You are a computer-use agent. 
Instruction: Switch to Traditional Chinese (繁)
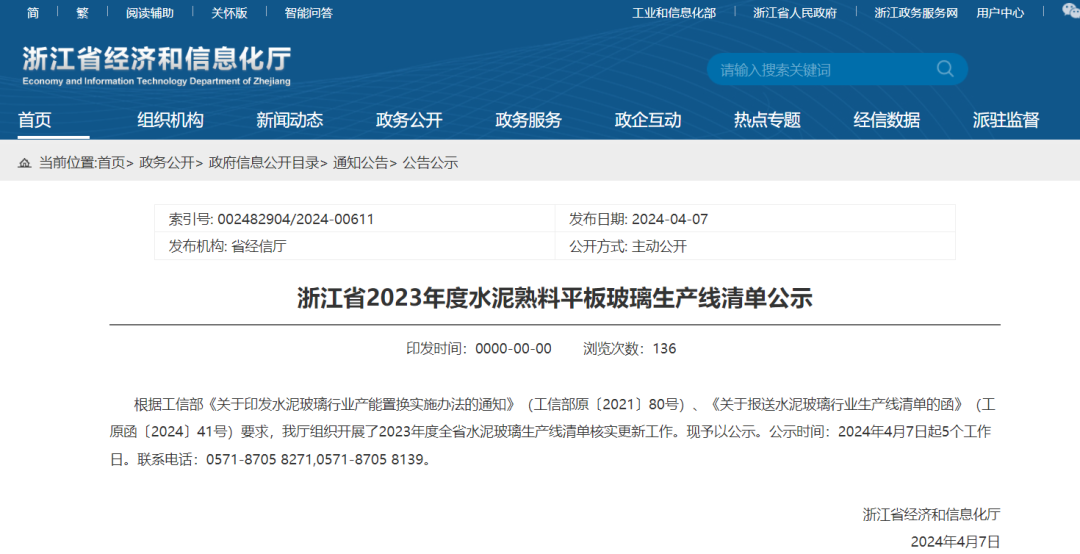click(82, 13)
